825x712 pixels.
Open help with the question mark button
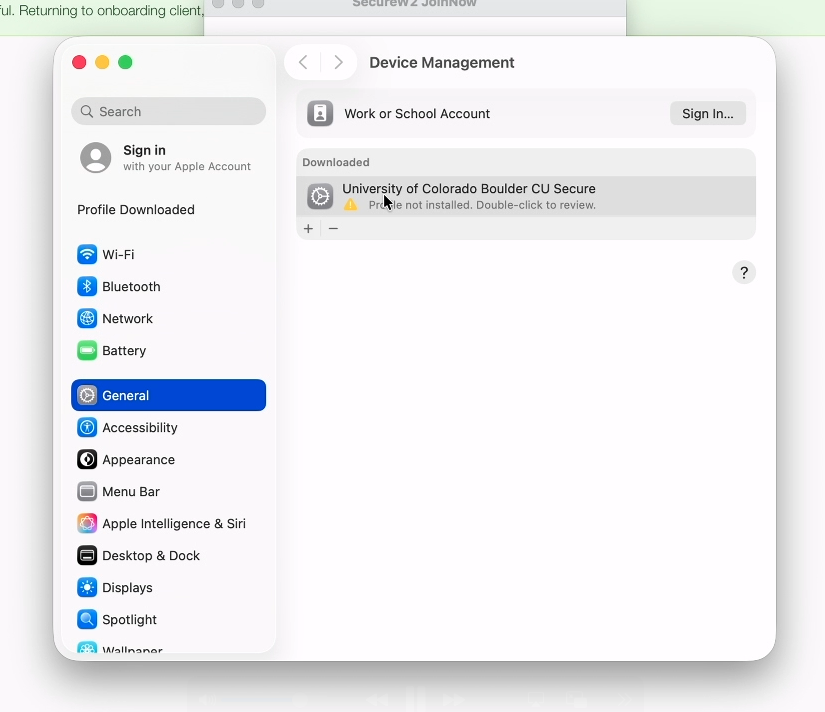744,273
